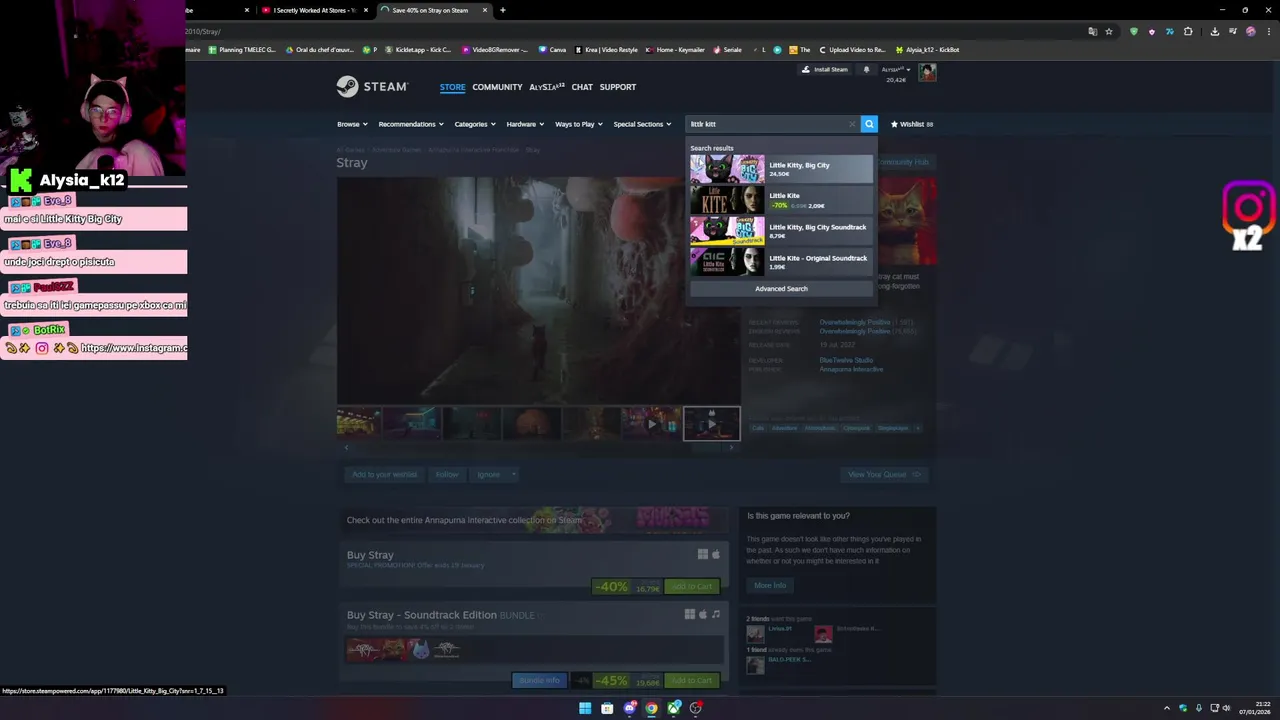Select the highlighted last Stray media thumbnail

[x=711, y=424]
